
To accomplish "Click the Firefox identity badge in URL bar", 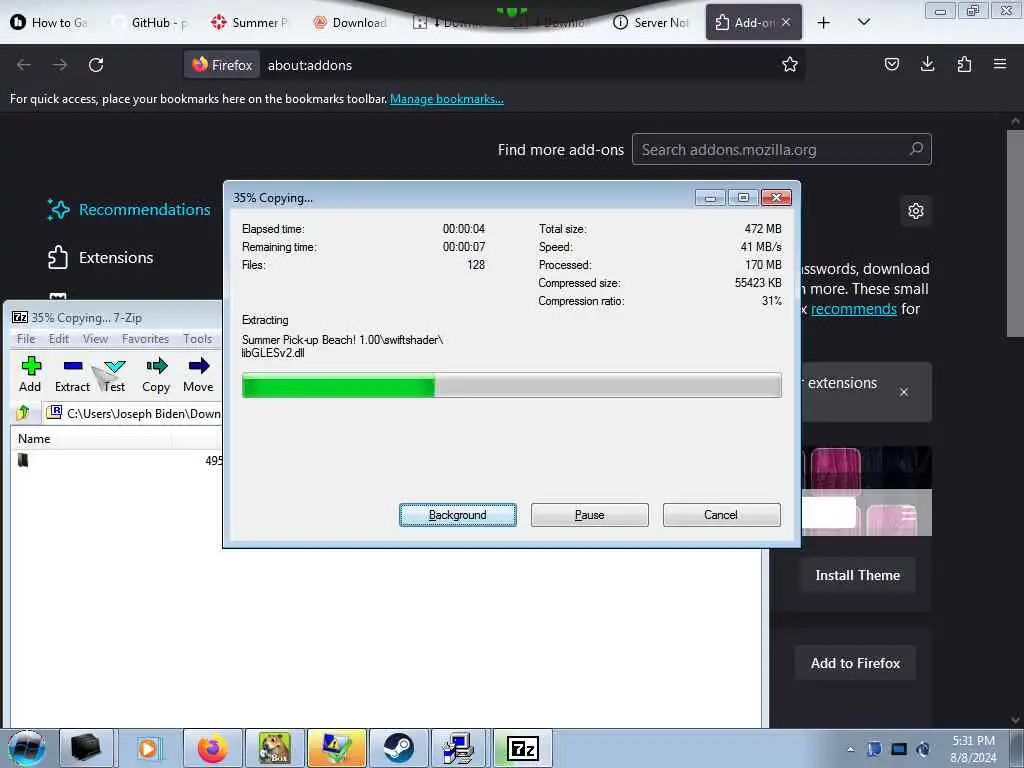I will [222, 65].
